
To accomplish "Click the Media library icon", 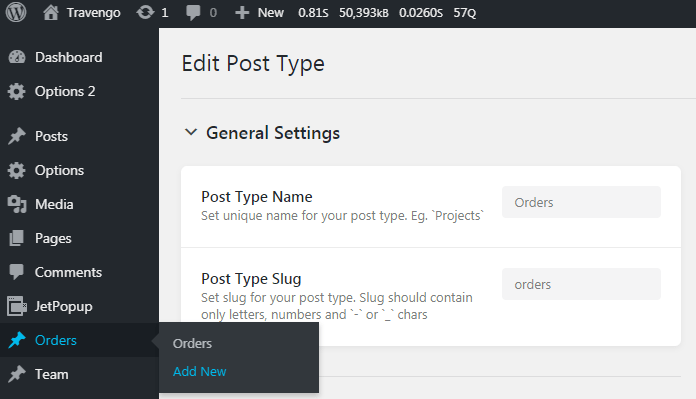I will pos(17,204).
